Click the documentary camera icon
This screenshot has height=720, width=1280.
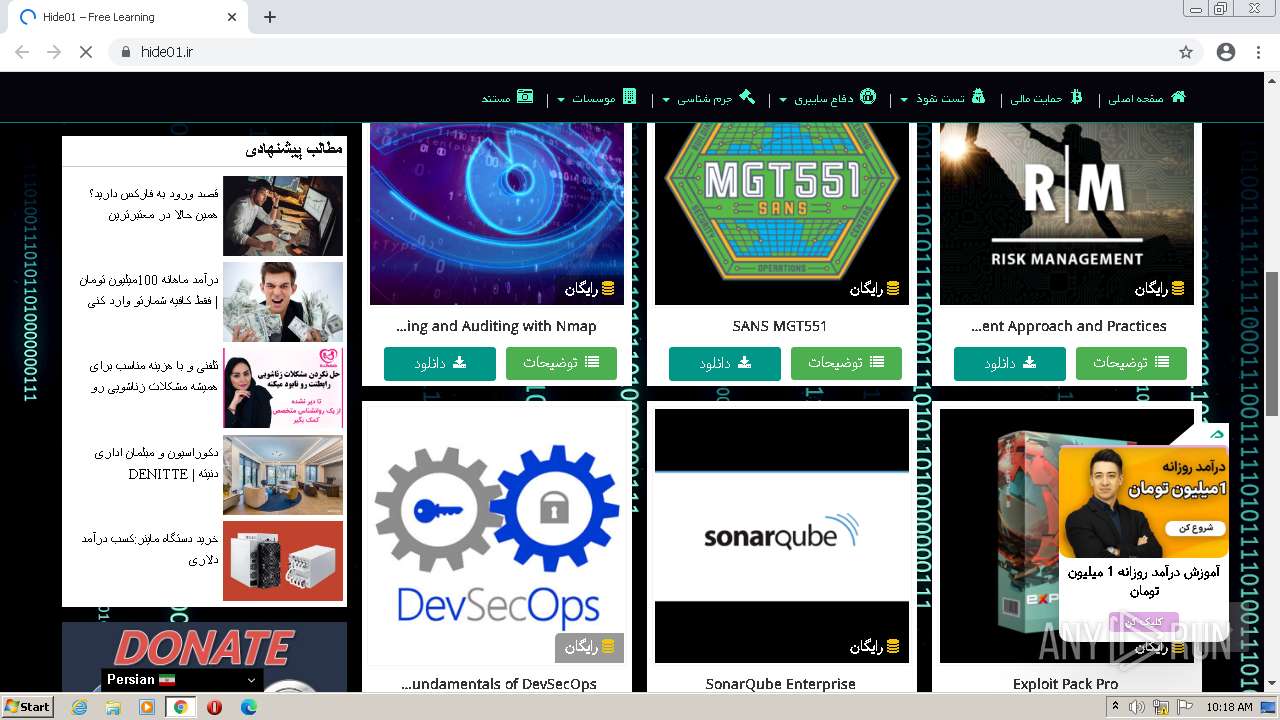click(525, 97)
